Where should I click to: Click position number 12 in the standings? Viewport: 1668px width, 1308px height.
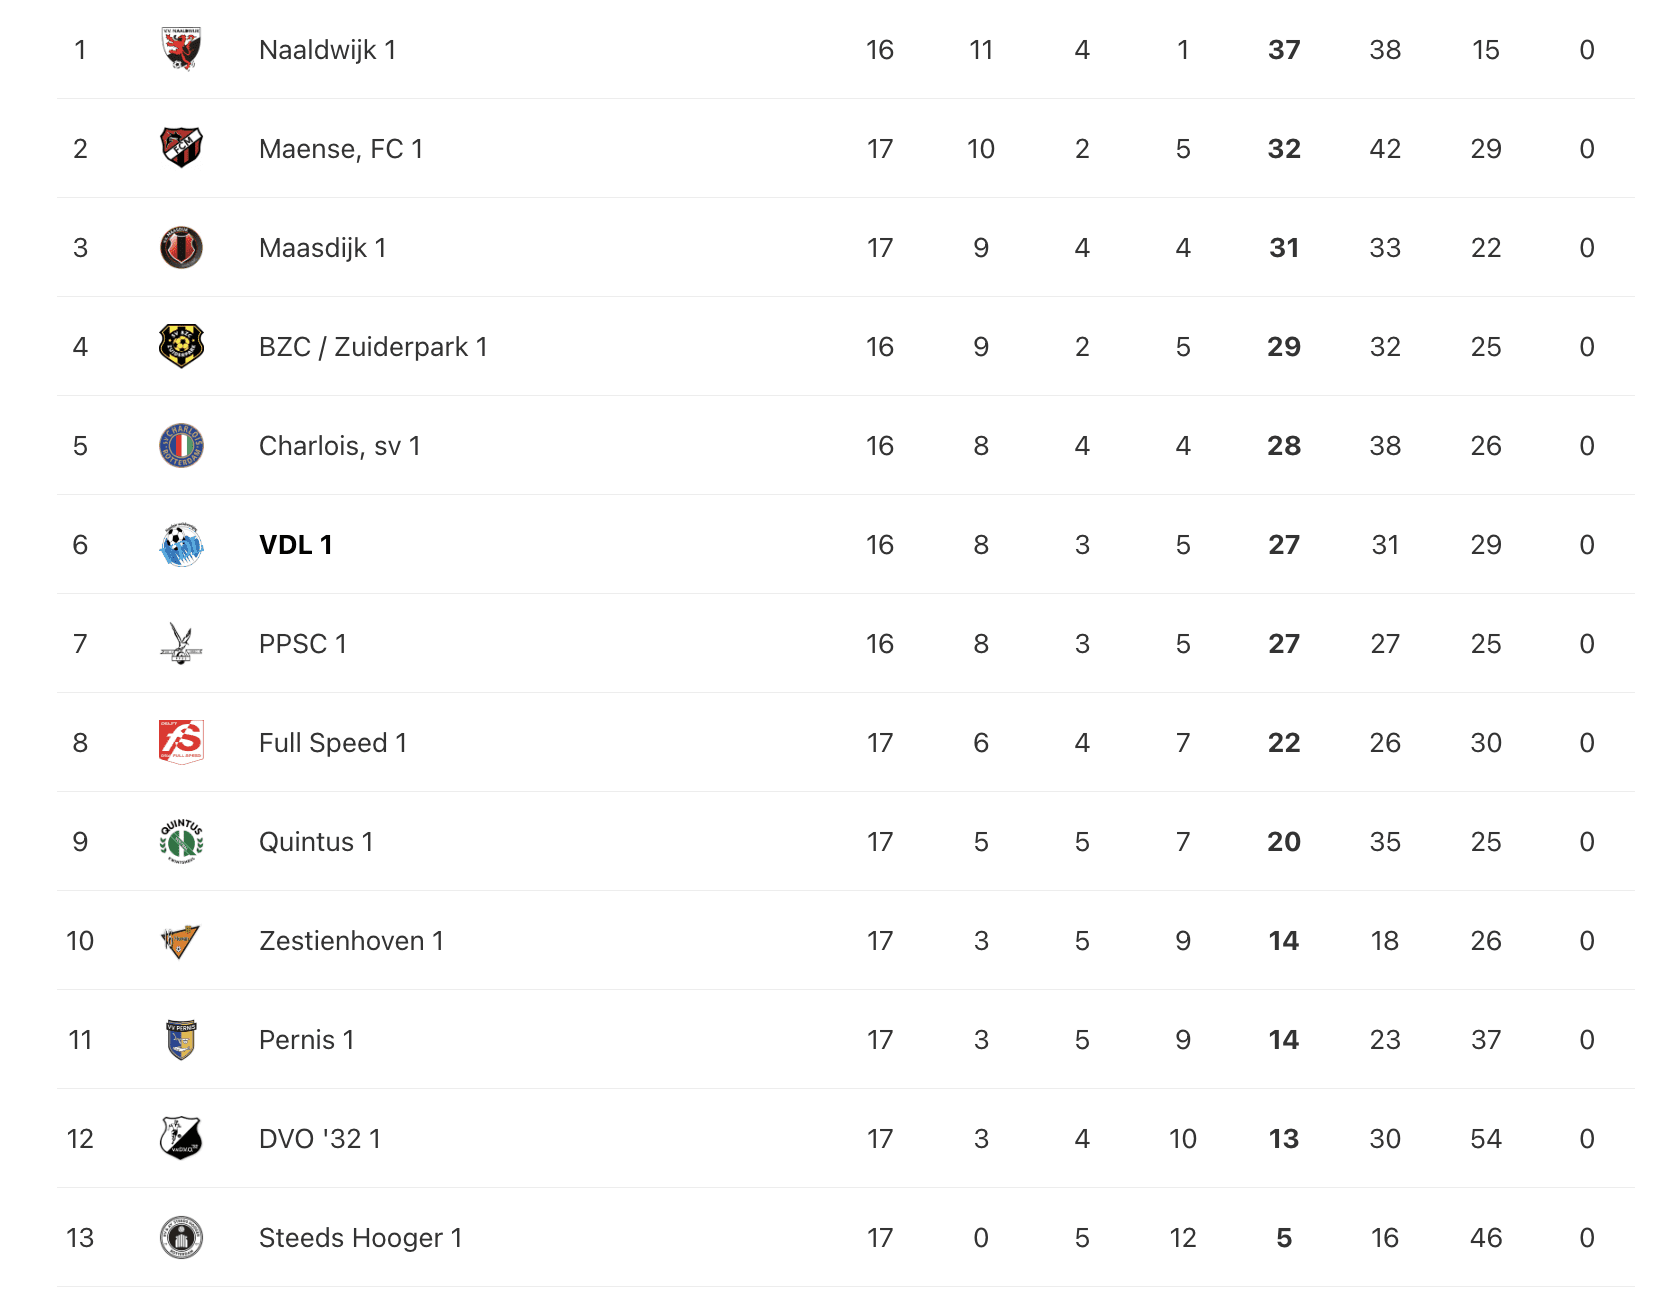[x=80, y=1139]
